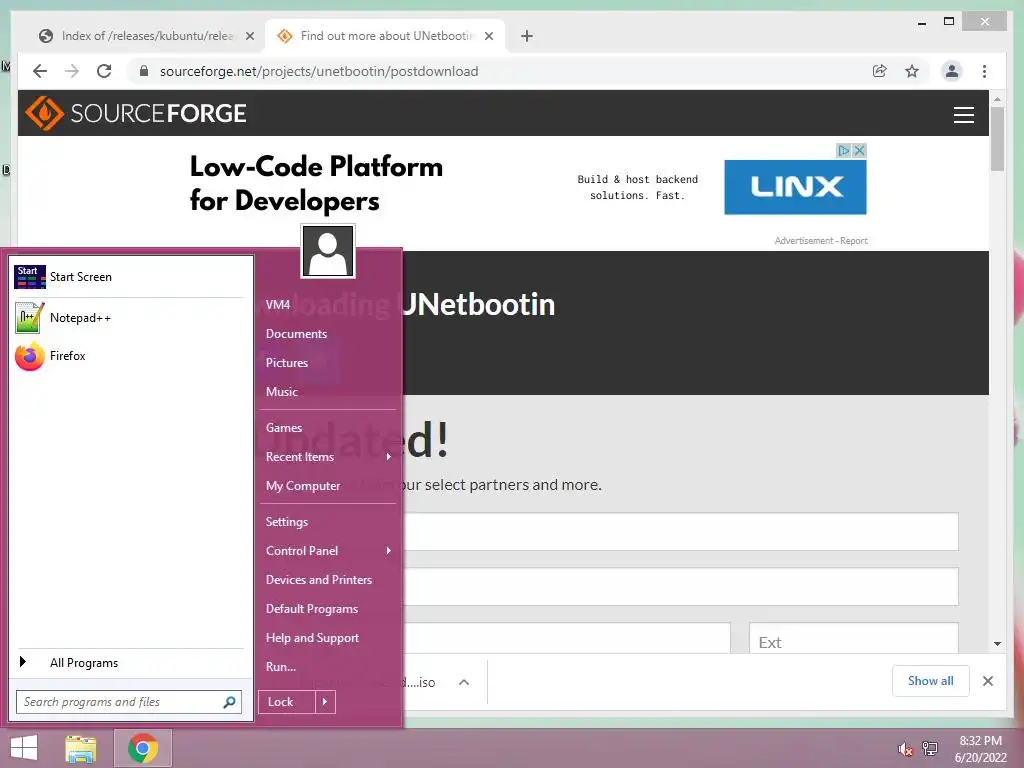The height and width of the screenshot is (768, 1024).
Task: Close the LINX advertisement
Action: [859, 151]
